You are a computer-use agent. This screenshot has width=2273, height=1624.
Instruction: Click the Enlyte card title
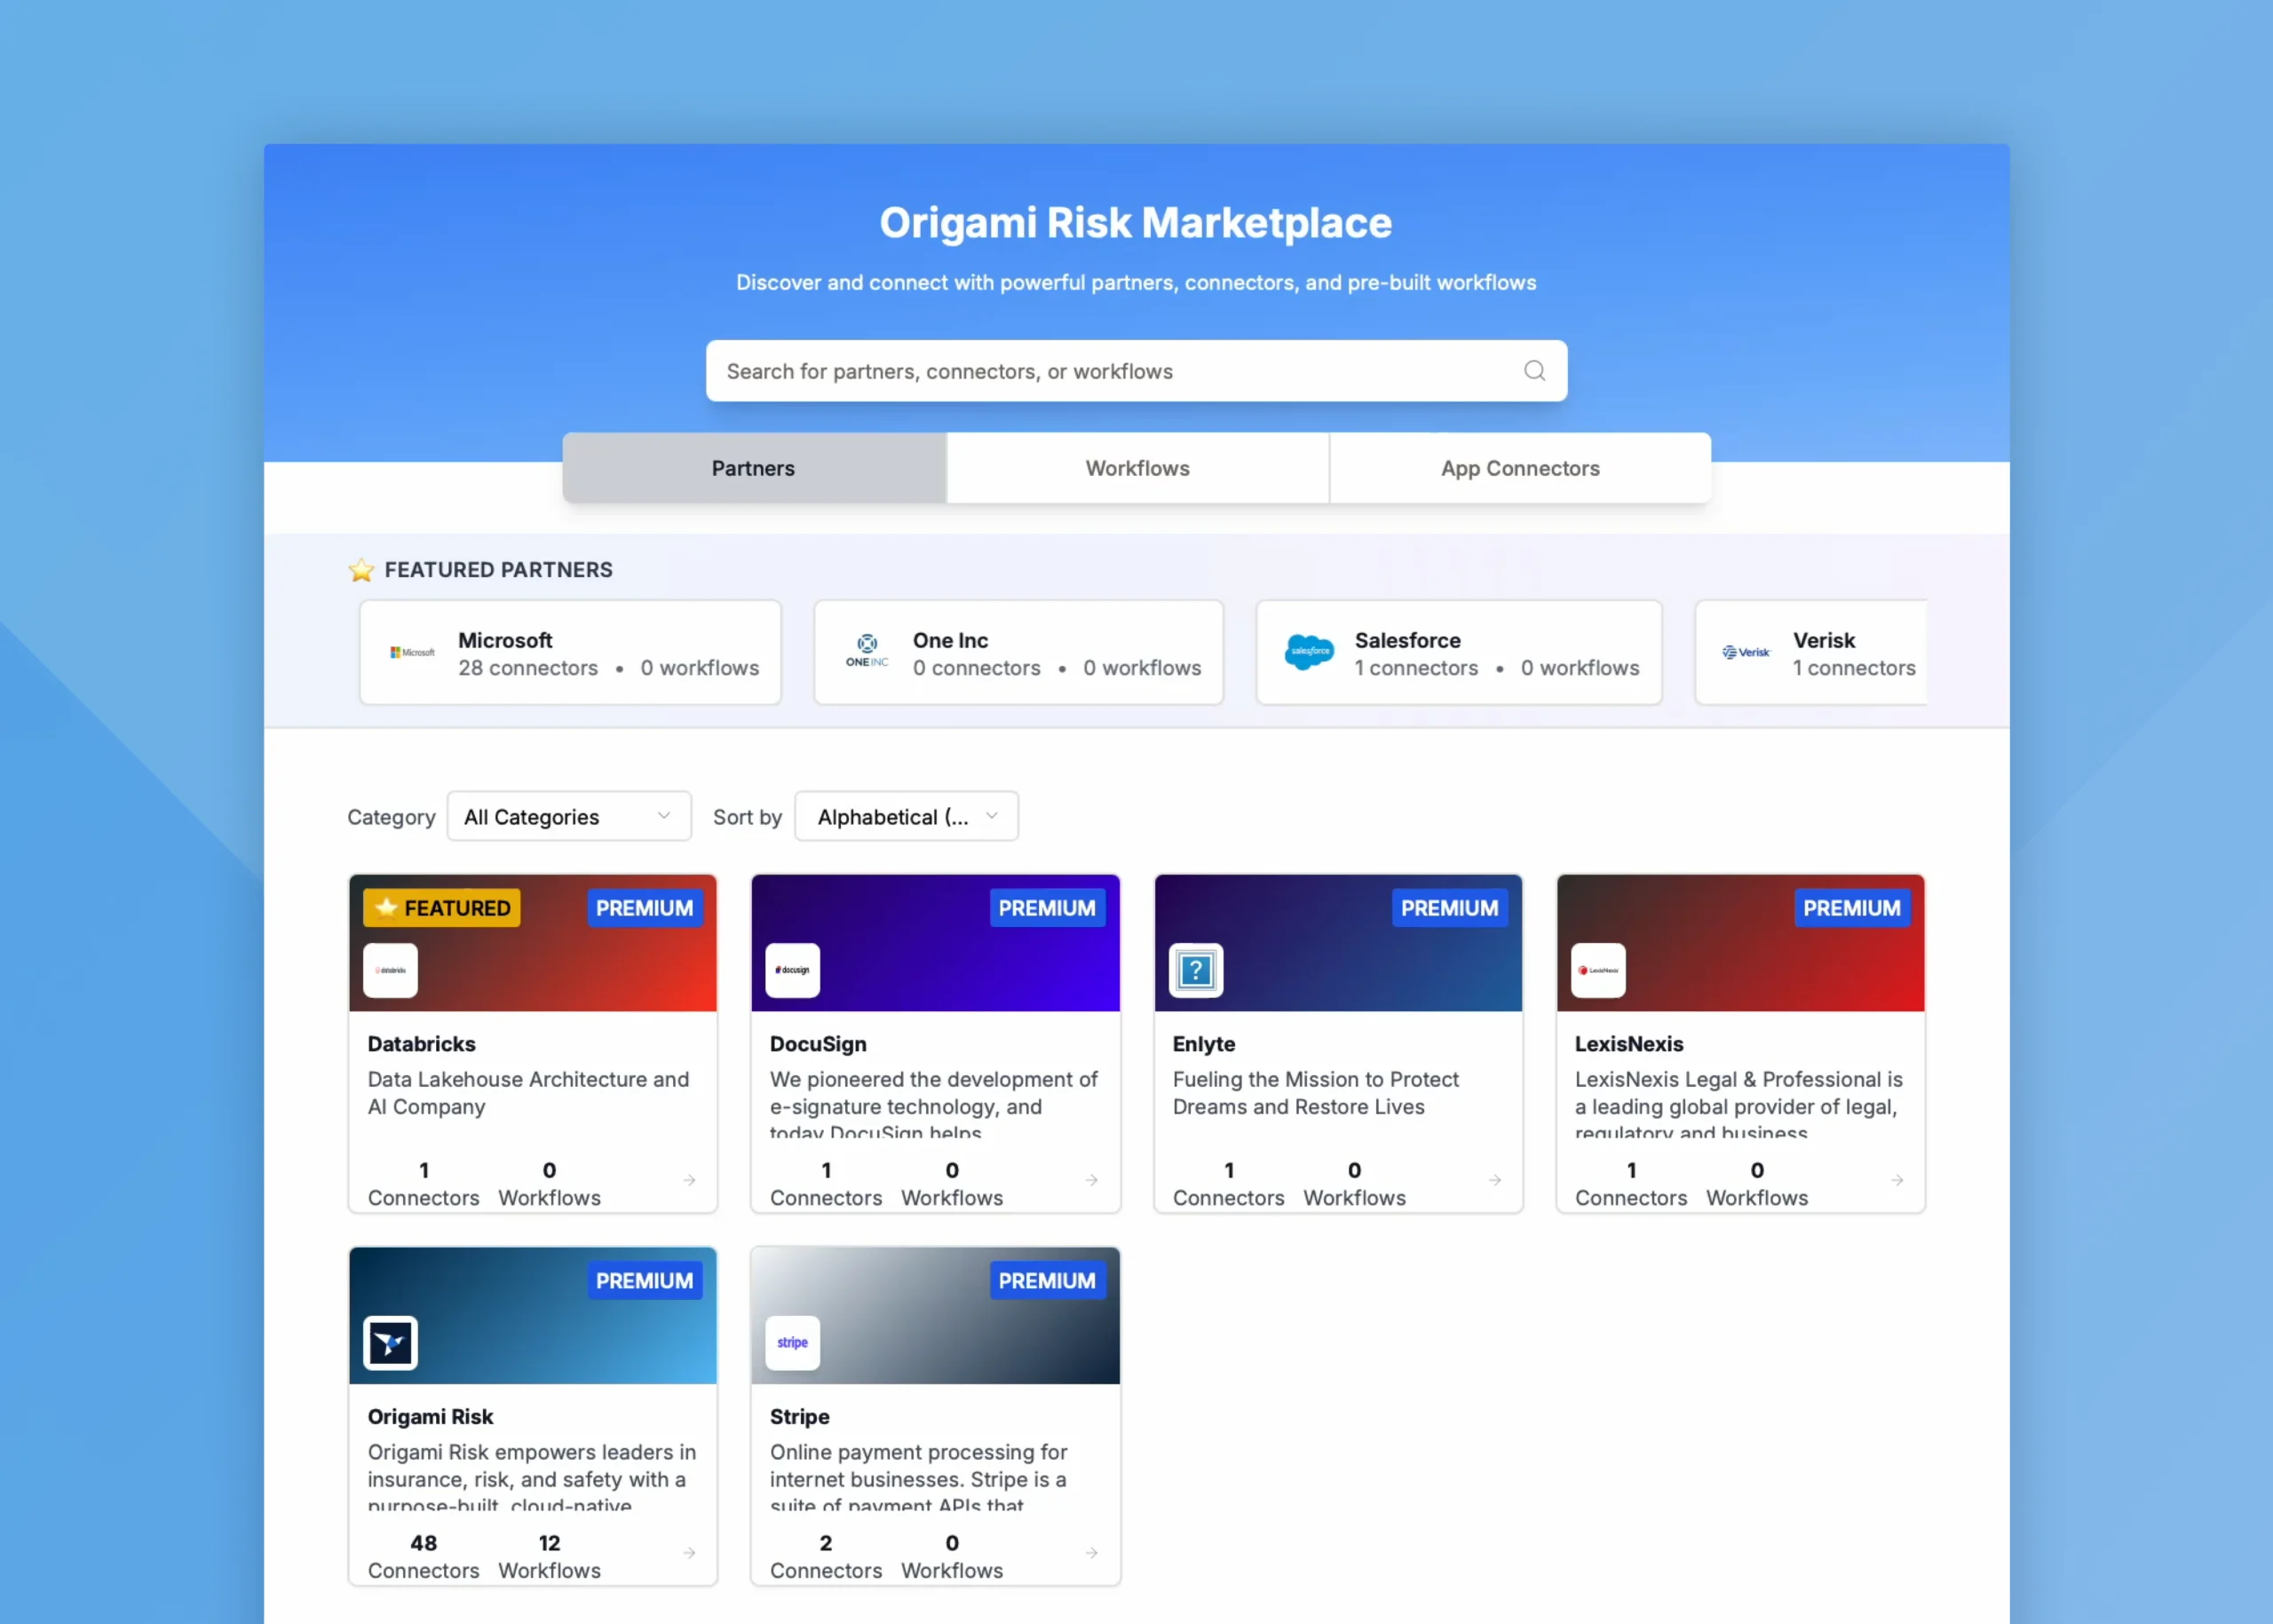1204,1044
